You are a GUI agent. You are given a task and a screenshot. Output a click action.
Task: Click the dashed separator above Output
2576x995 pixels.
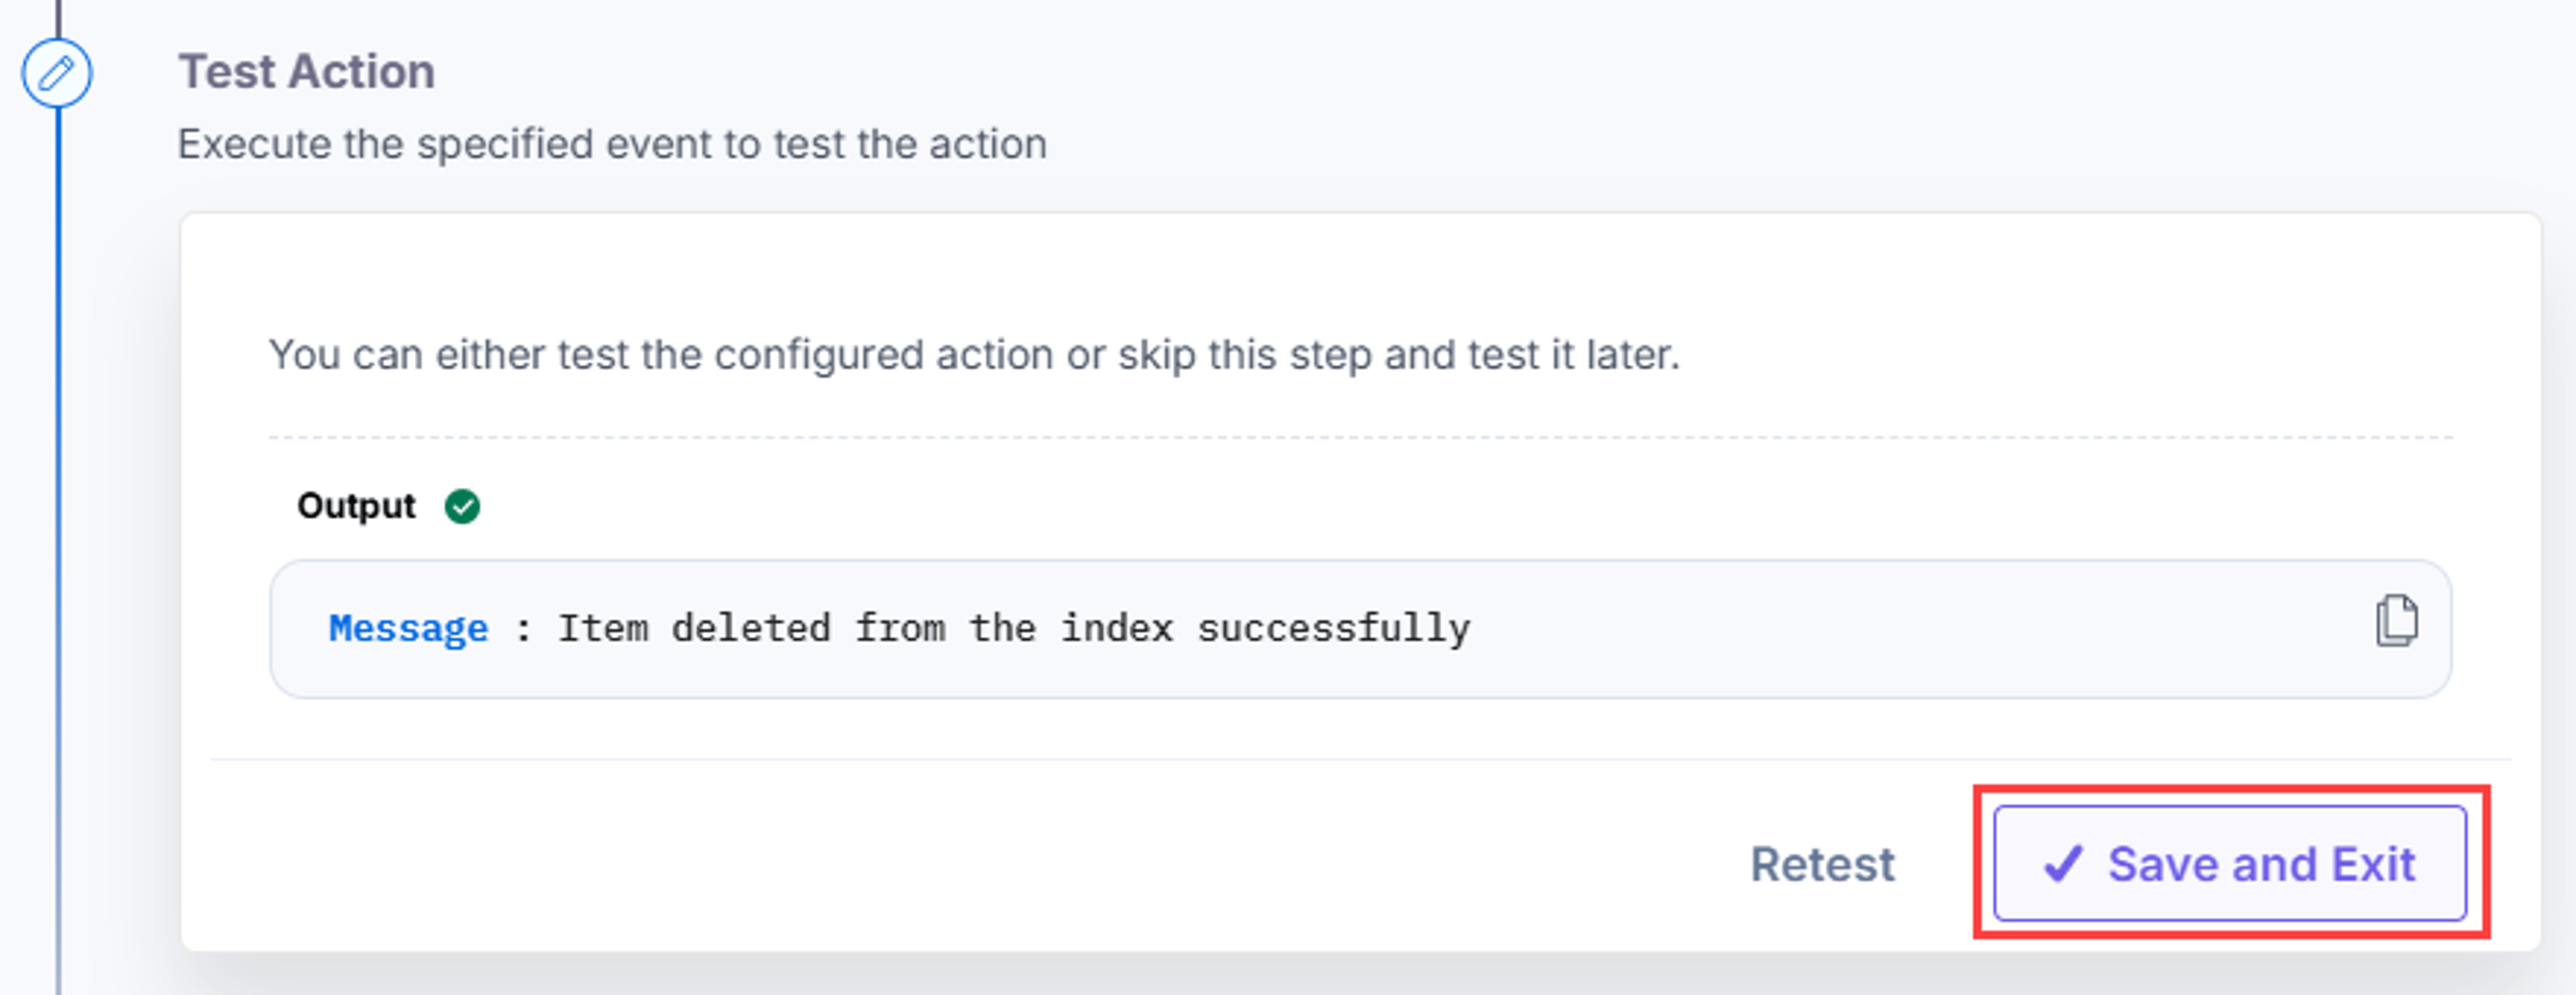[x=1360, y=437]
